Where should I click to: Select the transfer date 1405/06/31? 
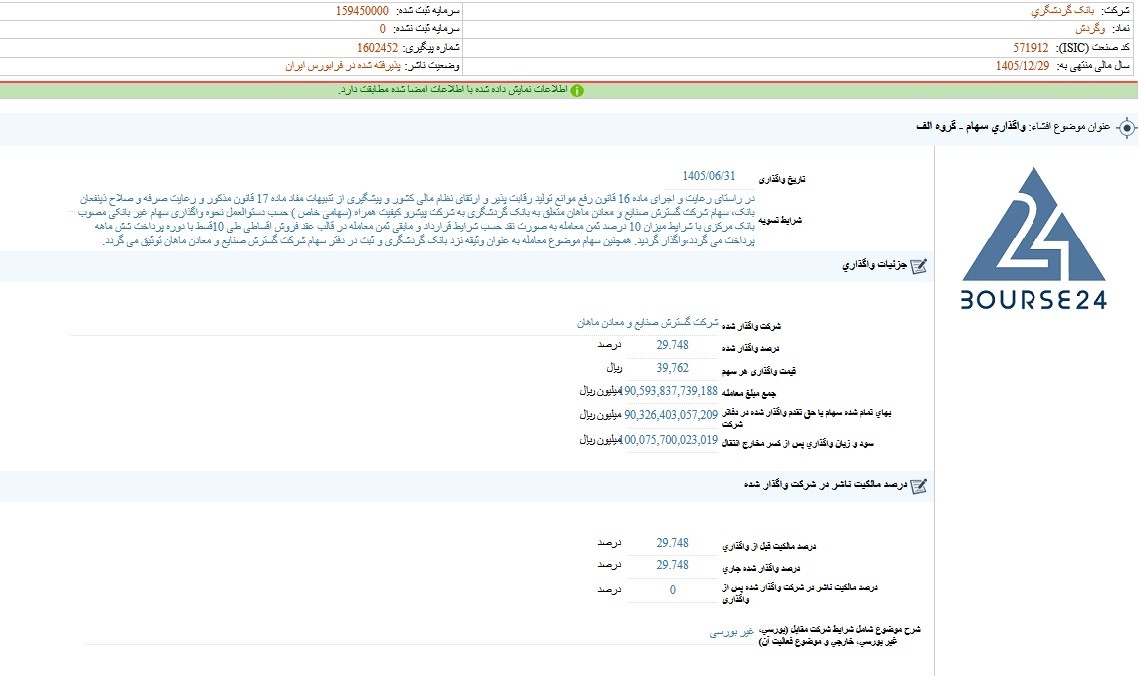[x=708, y=176]
